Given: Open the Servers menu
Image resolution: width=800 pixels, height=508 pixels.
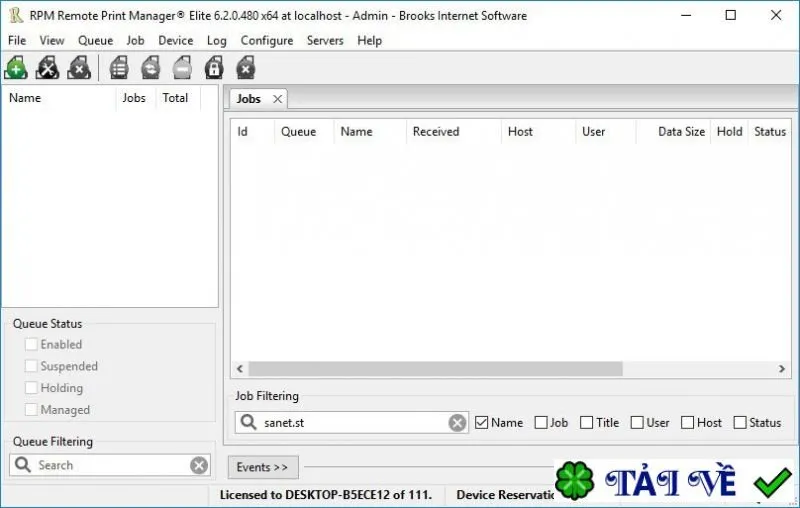Looking at the screenshot, I should pyautogui.click(x=325, y=40).
